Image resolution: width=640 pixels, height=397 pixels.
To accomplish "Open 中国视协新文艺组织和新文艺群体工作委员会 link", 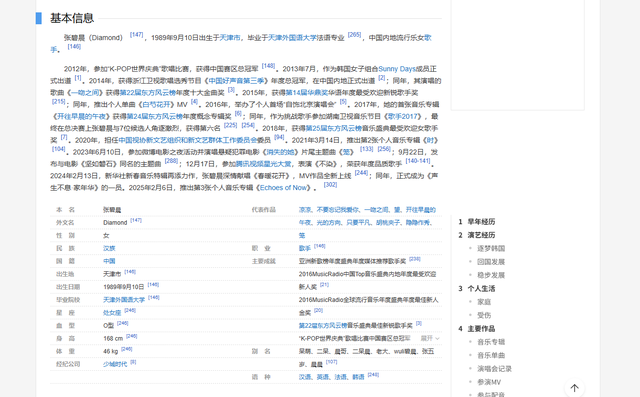I will coord(188,140).
